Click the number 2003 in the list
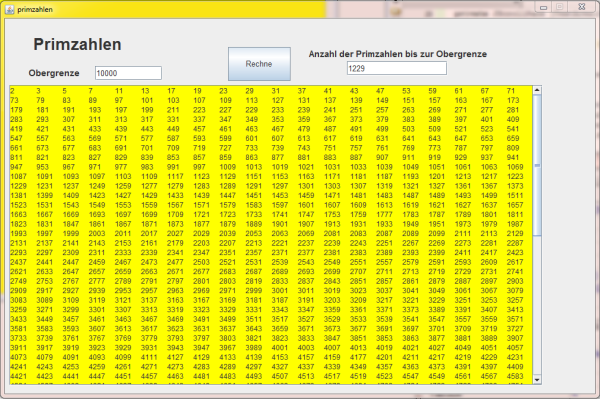This screenshot has height=399, width=600. pyautogui.click(x=97, y=233)
